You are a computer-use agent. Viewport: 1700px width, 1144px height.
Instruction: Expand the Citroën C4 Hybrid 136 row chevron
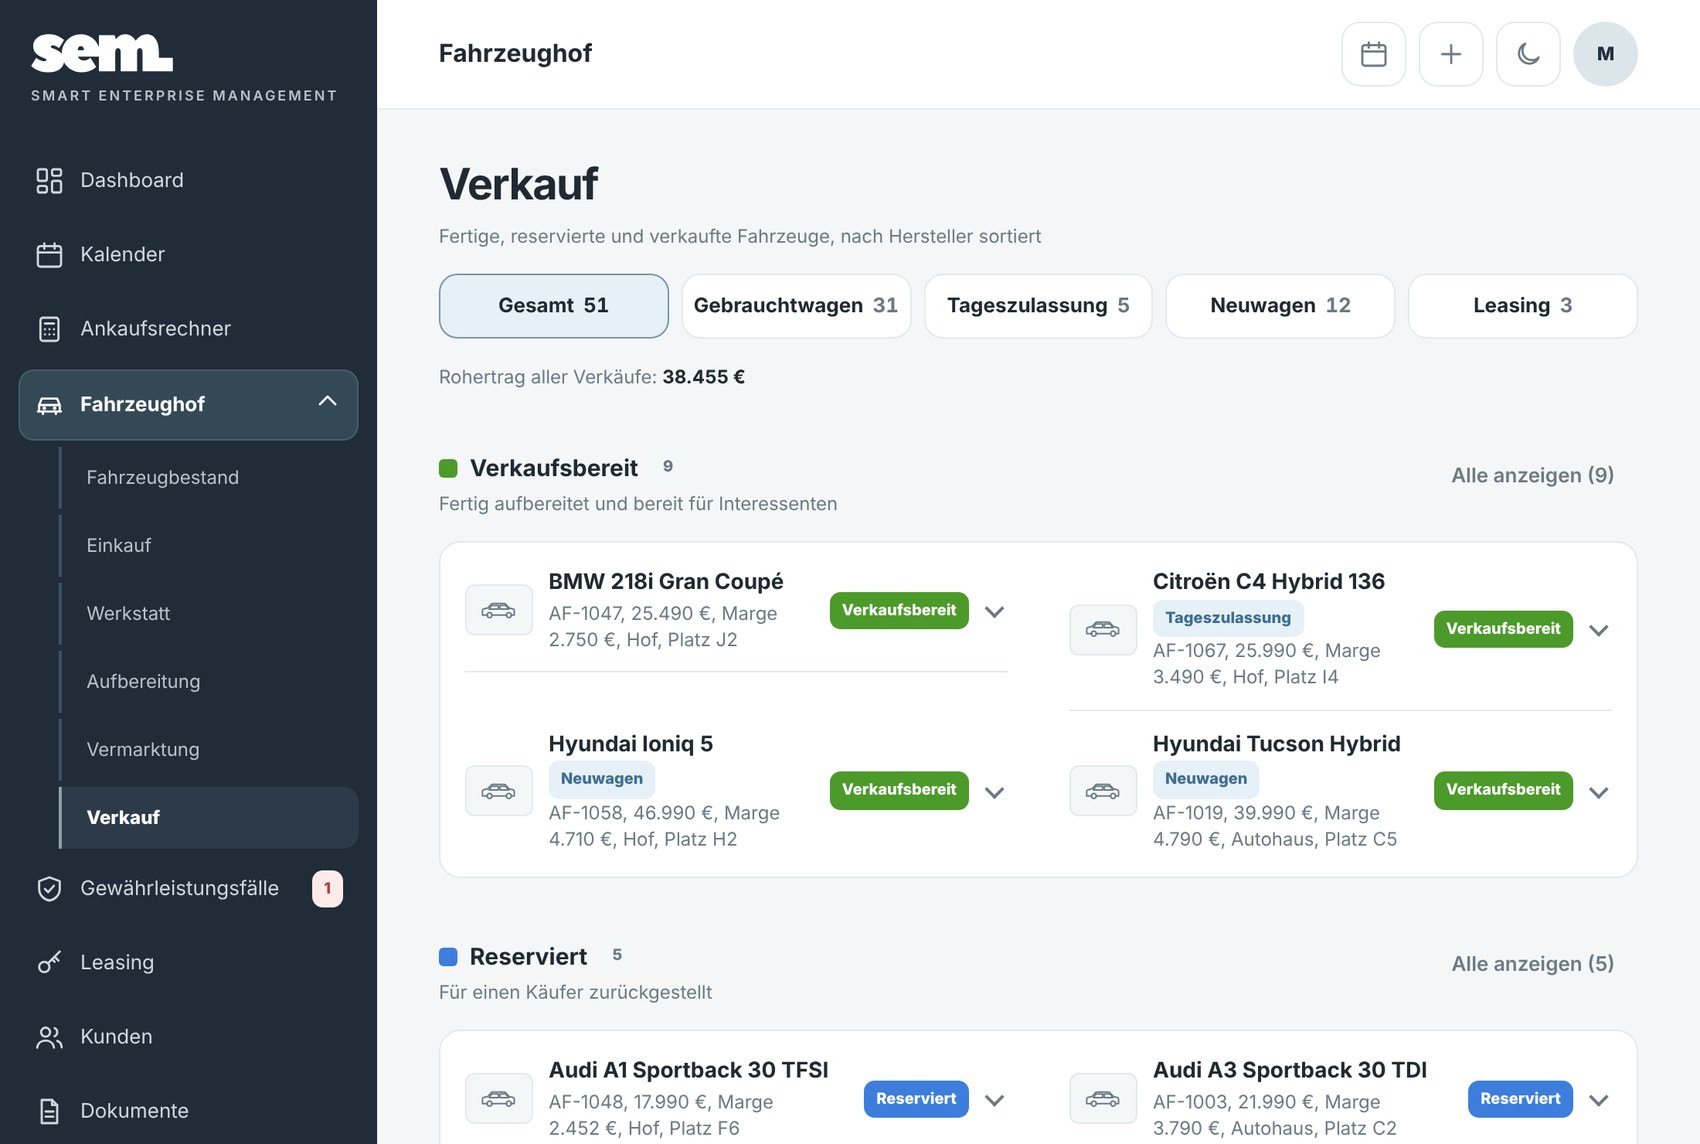(1598, 630)
